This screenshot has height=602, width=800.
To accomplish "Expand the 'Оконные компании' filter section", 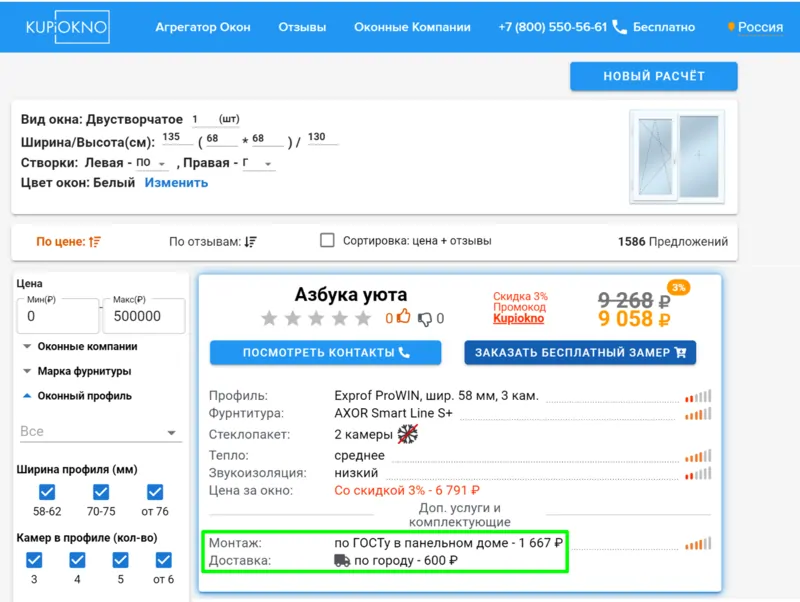I will coord(81,346).
